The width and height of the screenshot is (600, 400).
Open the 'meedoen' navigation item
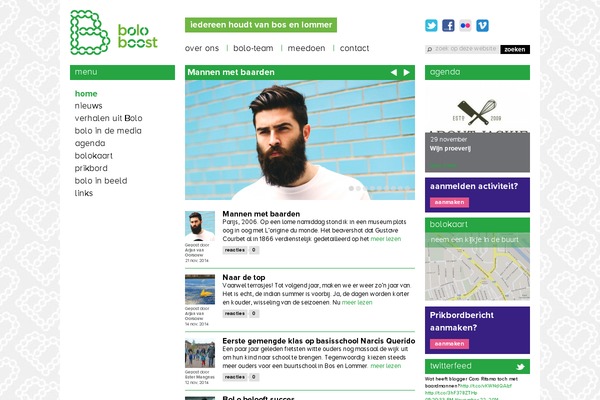click(306, 48)
